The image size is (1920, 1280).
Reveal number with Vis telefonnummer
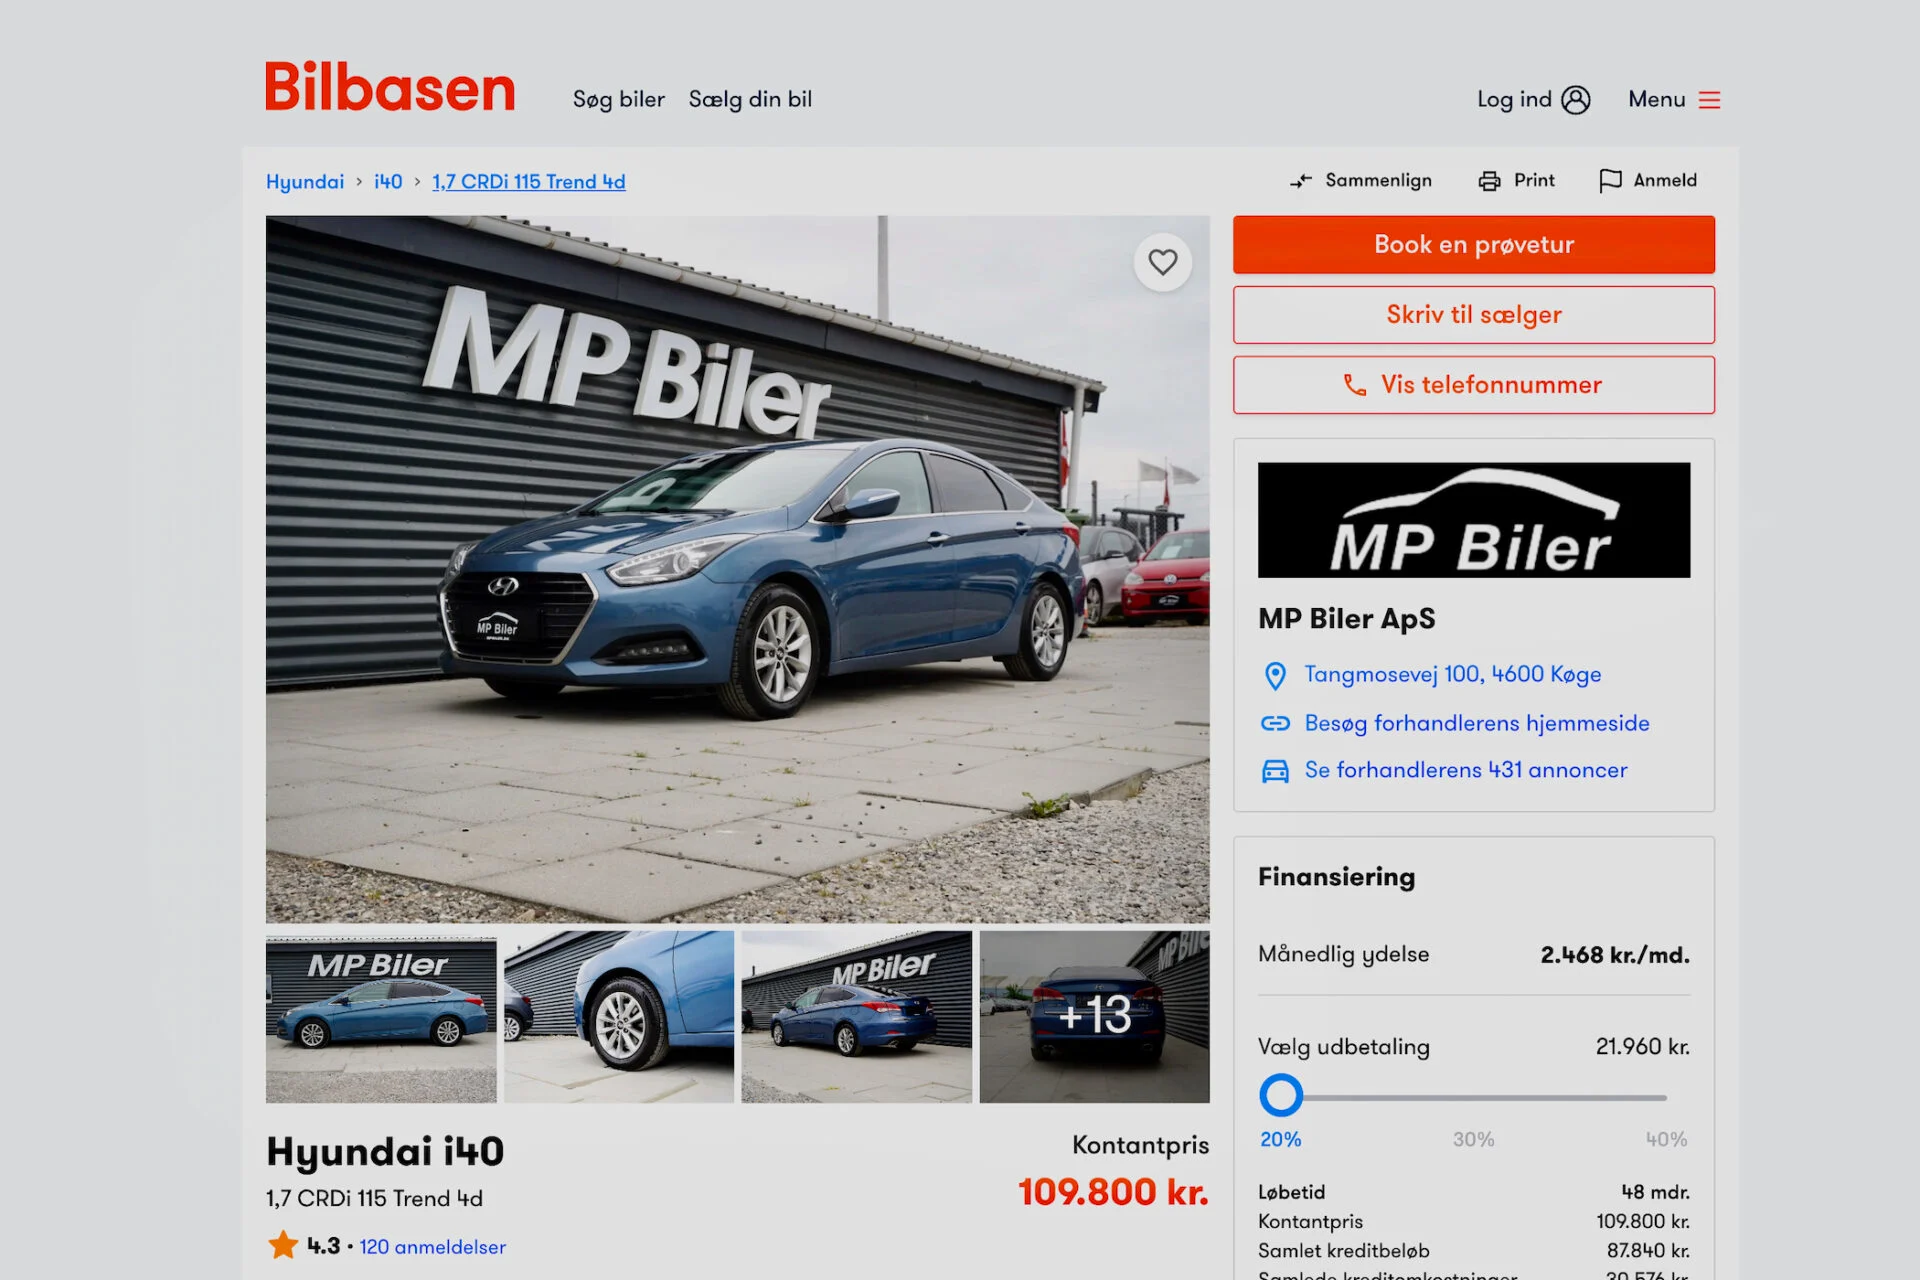(1473, 385)
